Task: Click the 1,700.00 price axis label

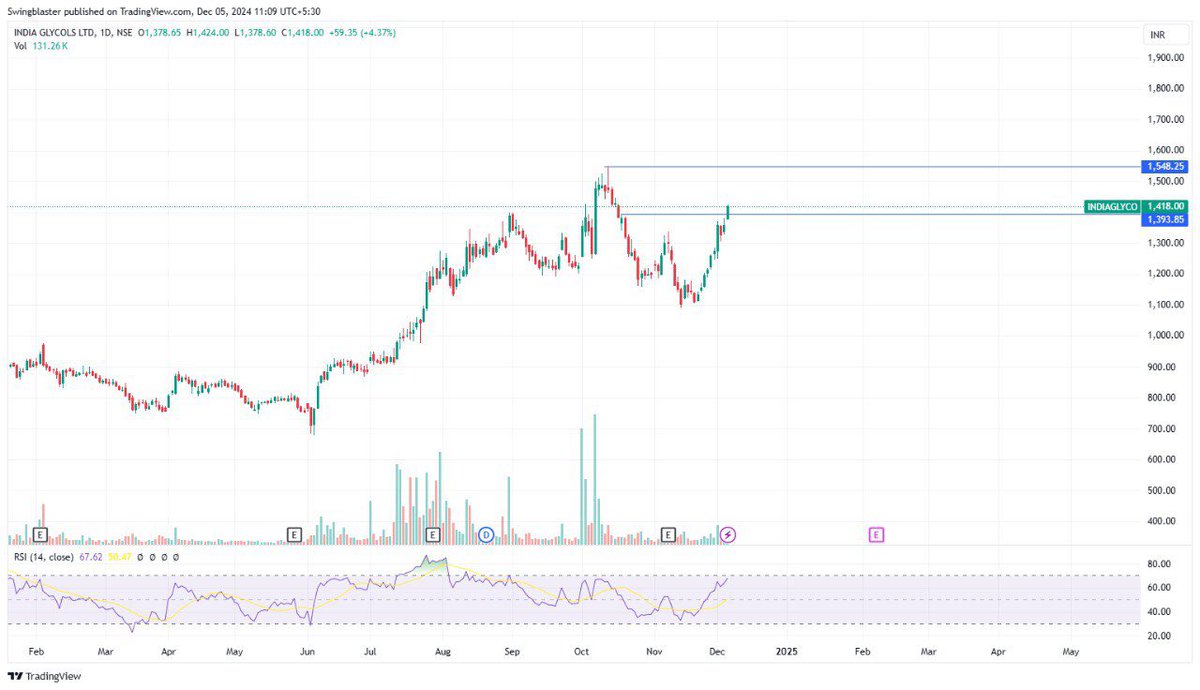Action: [x=1166, y=120]
